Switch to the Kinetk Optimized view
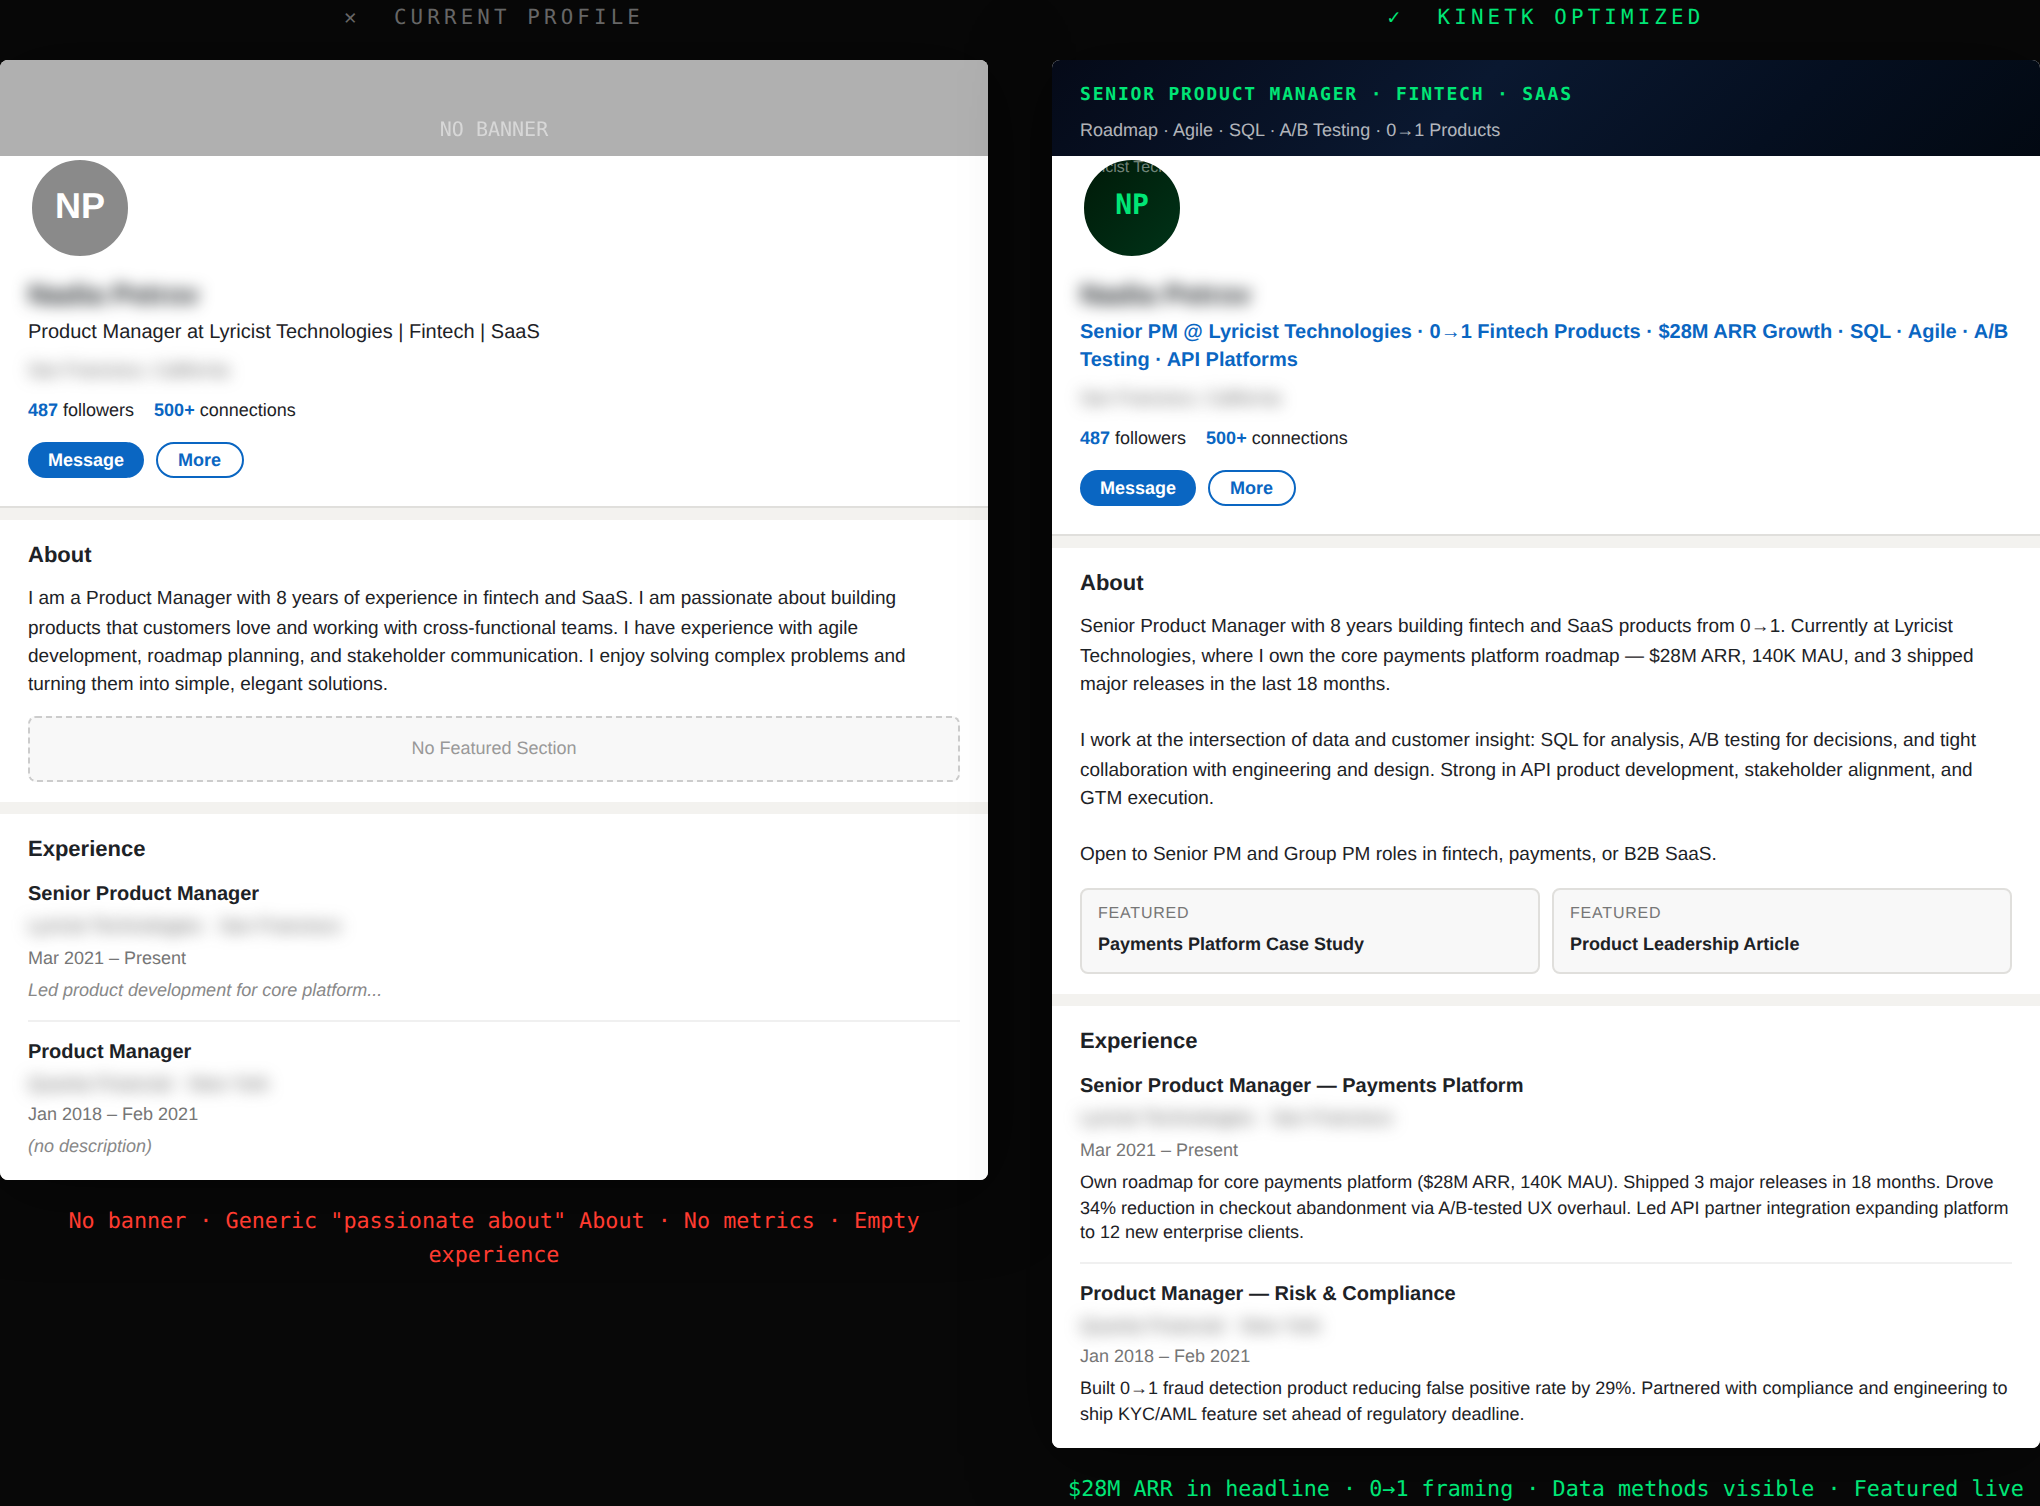This screenshot has height=1506, width=2040. pos(1569,16)
